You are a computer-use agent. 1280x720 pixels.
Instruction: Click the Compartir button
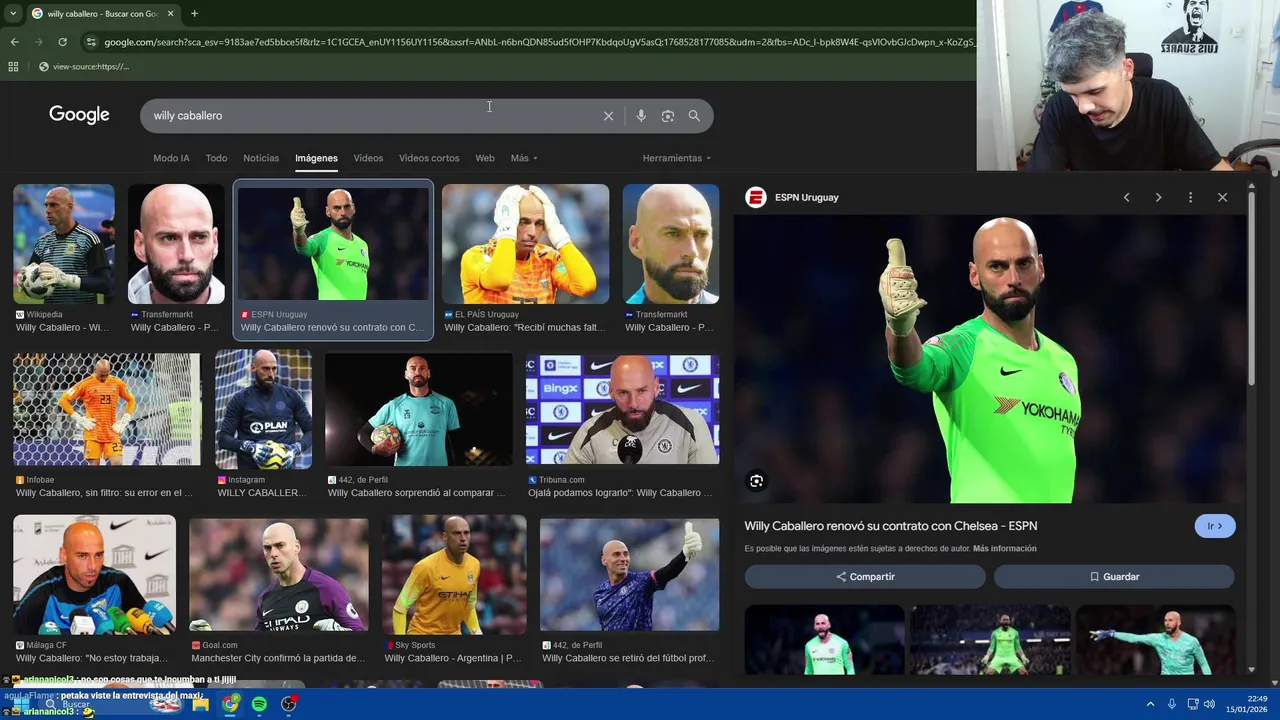(x=865, y=577)
